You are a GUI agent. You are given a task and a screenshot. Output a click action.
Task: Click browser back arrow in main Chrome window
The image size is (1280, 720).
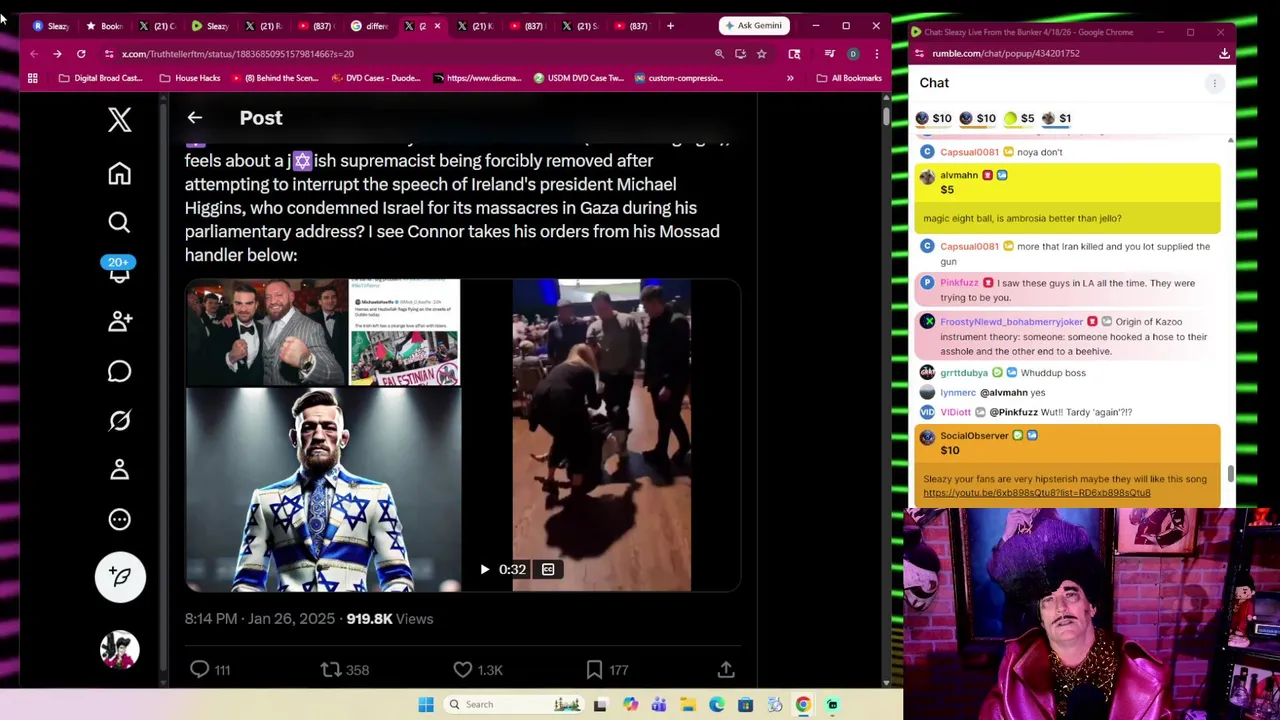(x=34, y=54)
